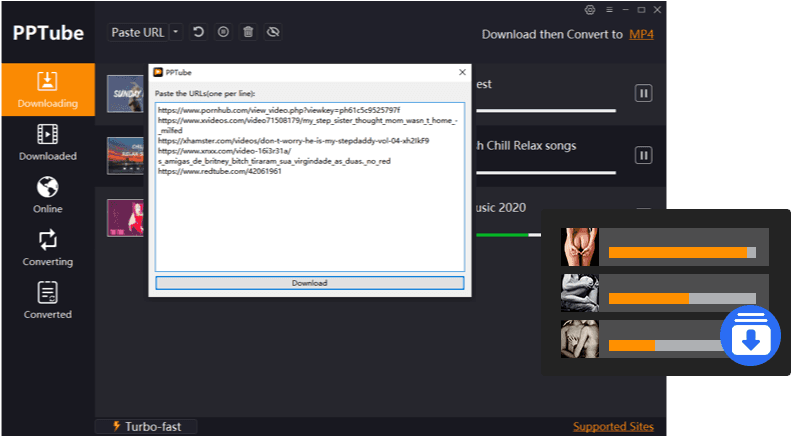Screen dimensions: 792x438
Task: Click the resume all downloads icon
Action: coord(199,33)
